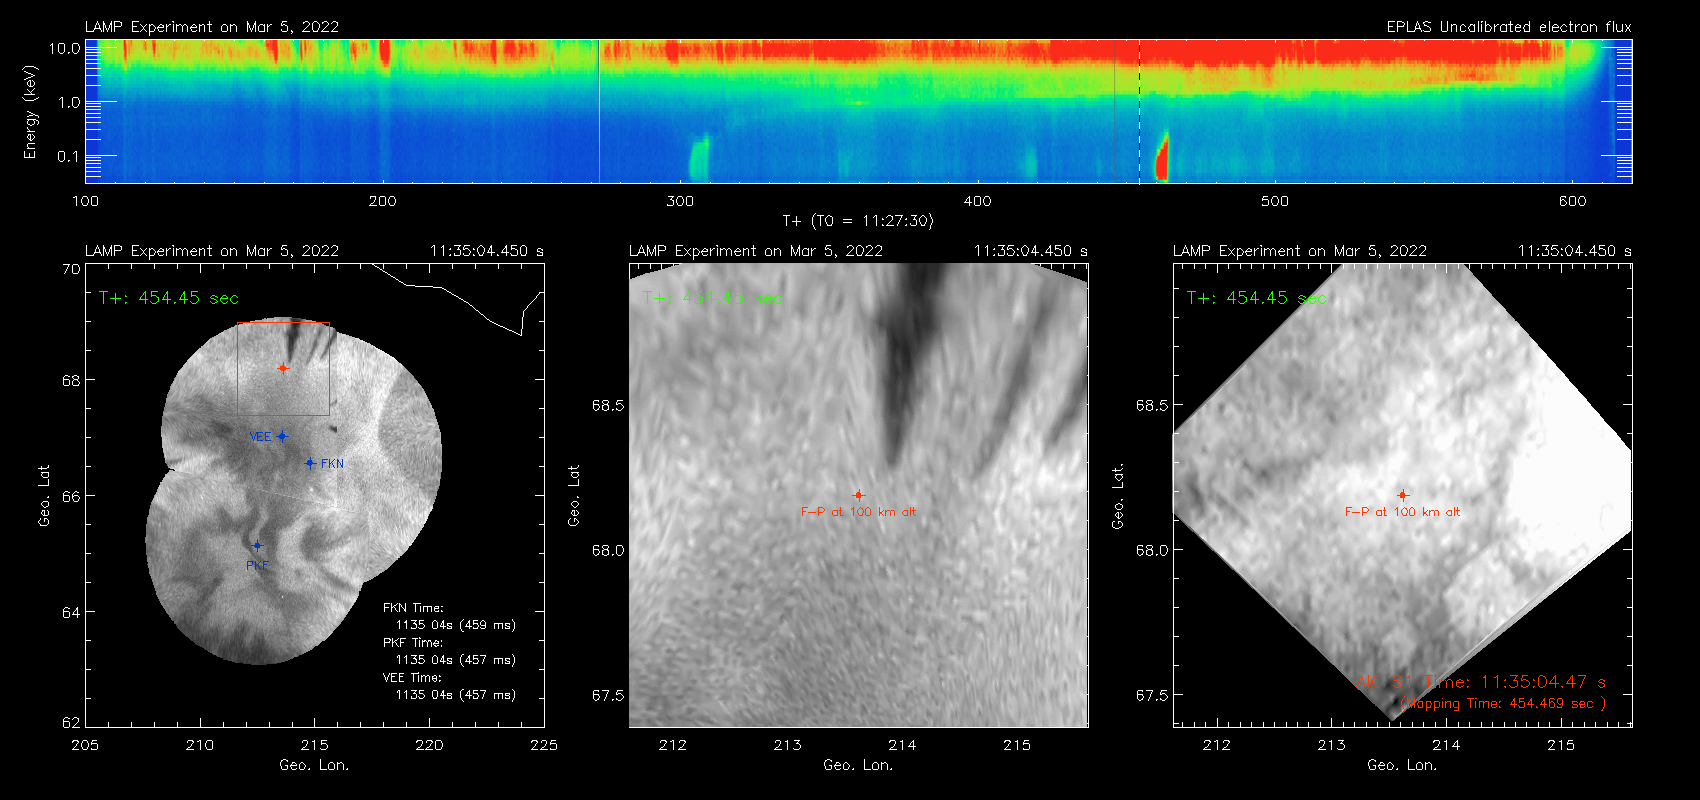Viewport: 1700px width, 800px height.
Task: Click '213' longitude tick in middle panel
Action: (x=787, y=745)
